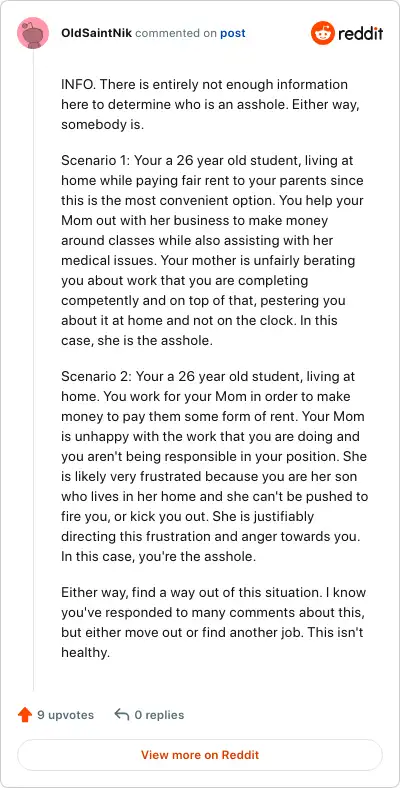This screenshot has width=400, height=788.
Task: Click the "View more on Reddit" button
Action: 200,755
